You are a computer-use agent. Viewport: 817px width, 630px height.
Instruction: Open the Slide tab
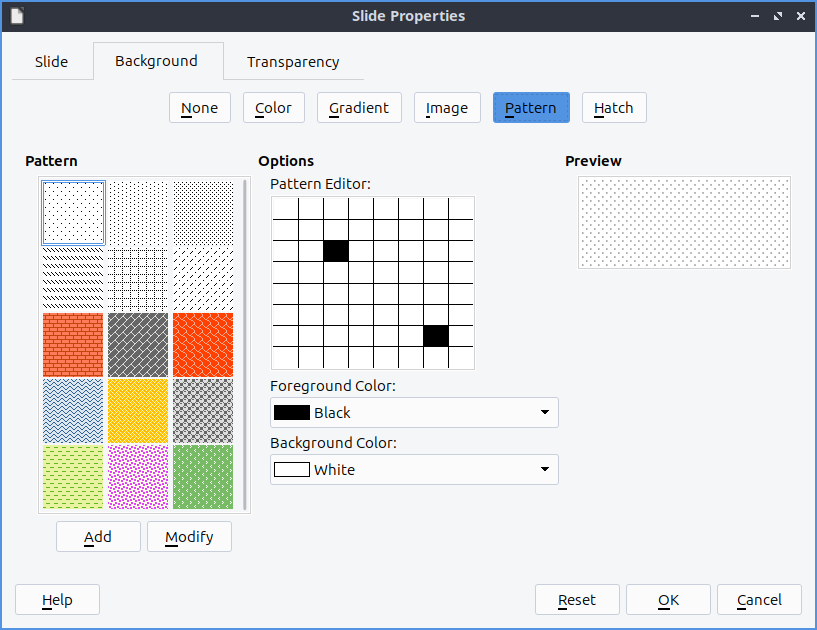pyautogui.click(x=51, y=62)
